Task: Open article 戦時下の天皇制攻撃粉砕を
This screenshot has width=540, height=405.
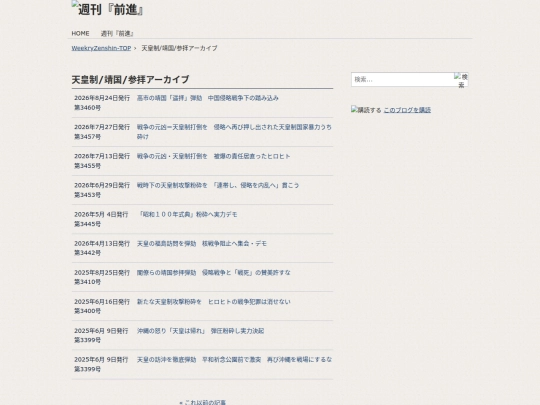Action: 218,185
